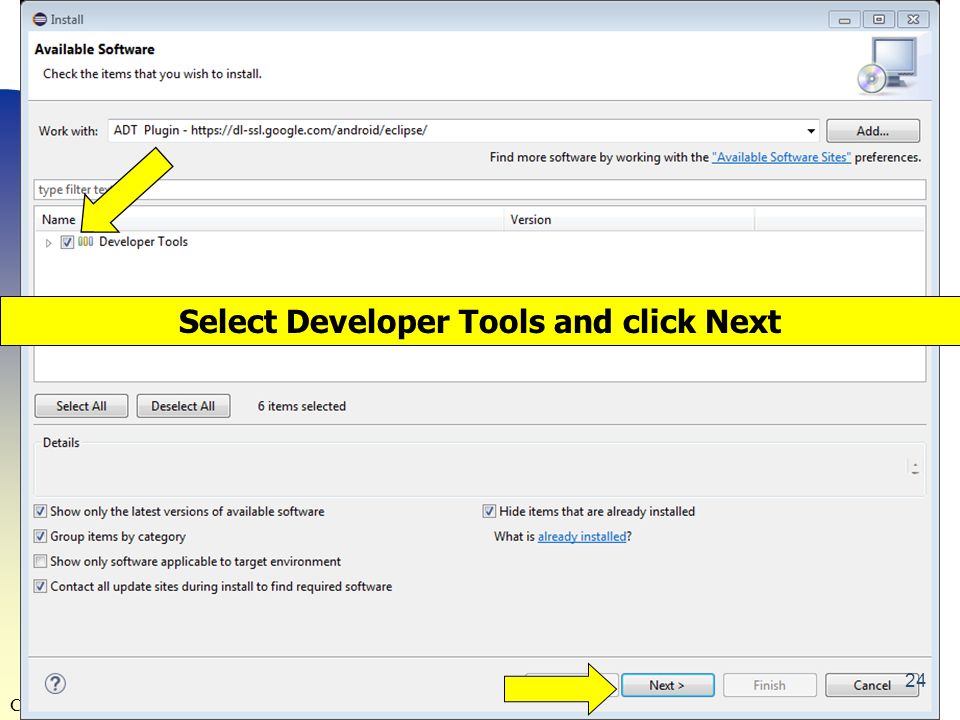The height and width of the screenshot is (720, 960).
Task: Expand the Developer Tools tree node
Action: [x=48, y=243]
